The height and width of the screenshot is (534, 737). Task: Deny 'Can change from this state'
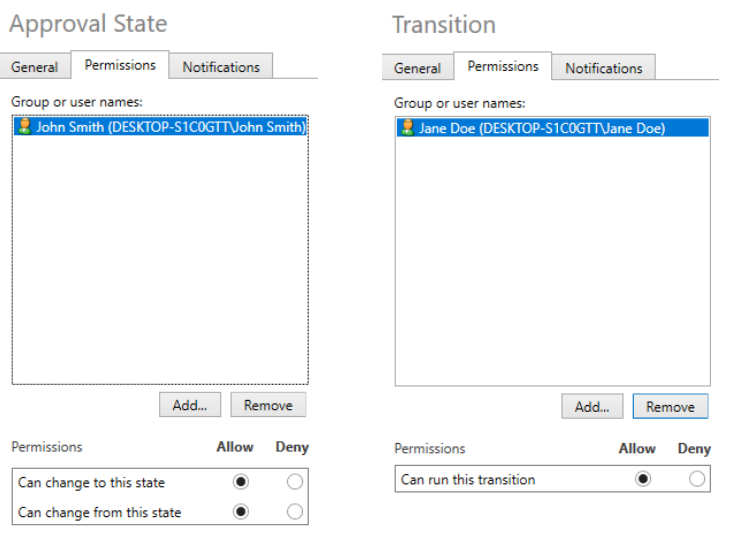(x=295, y=511)
